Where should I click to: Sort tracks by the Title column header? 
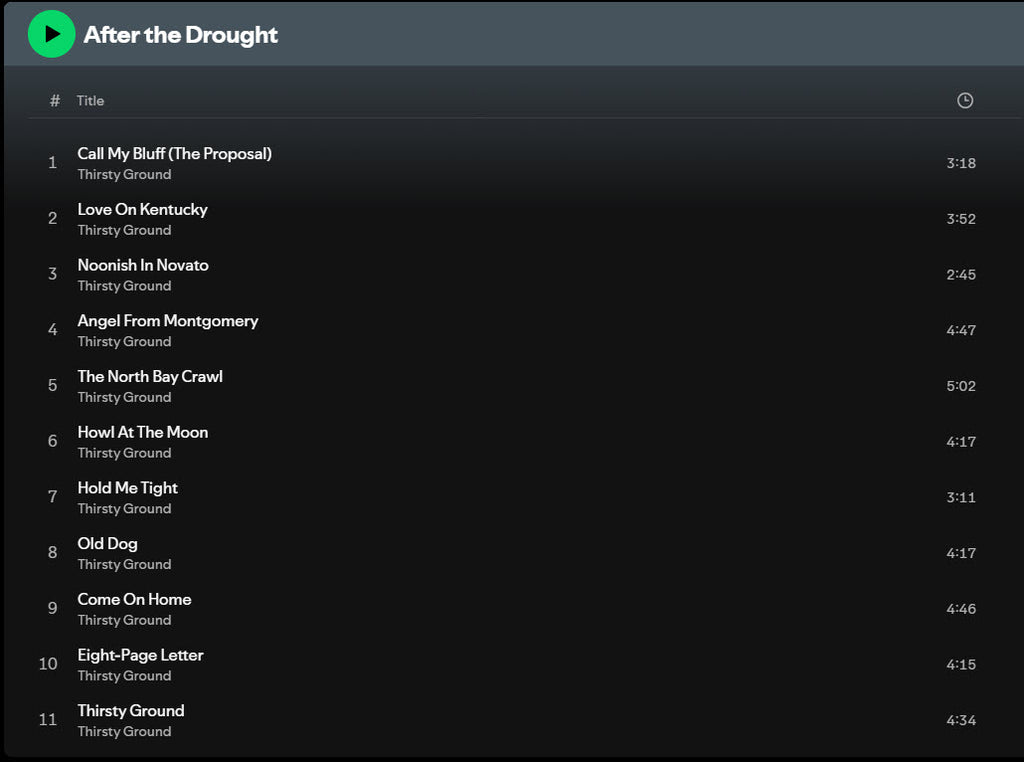coord(90,100)
